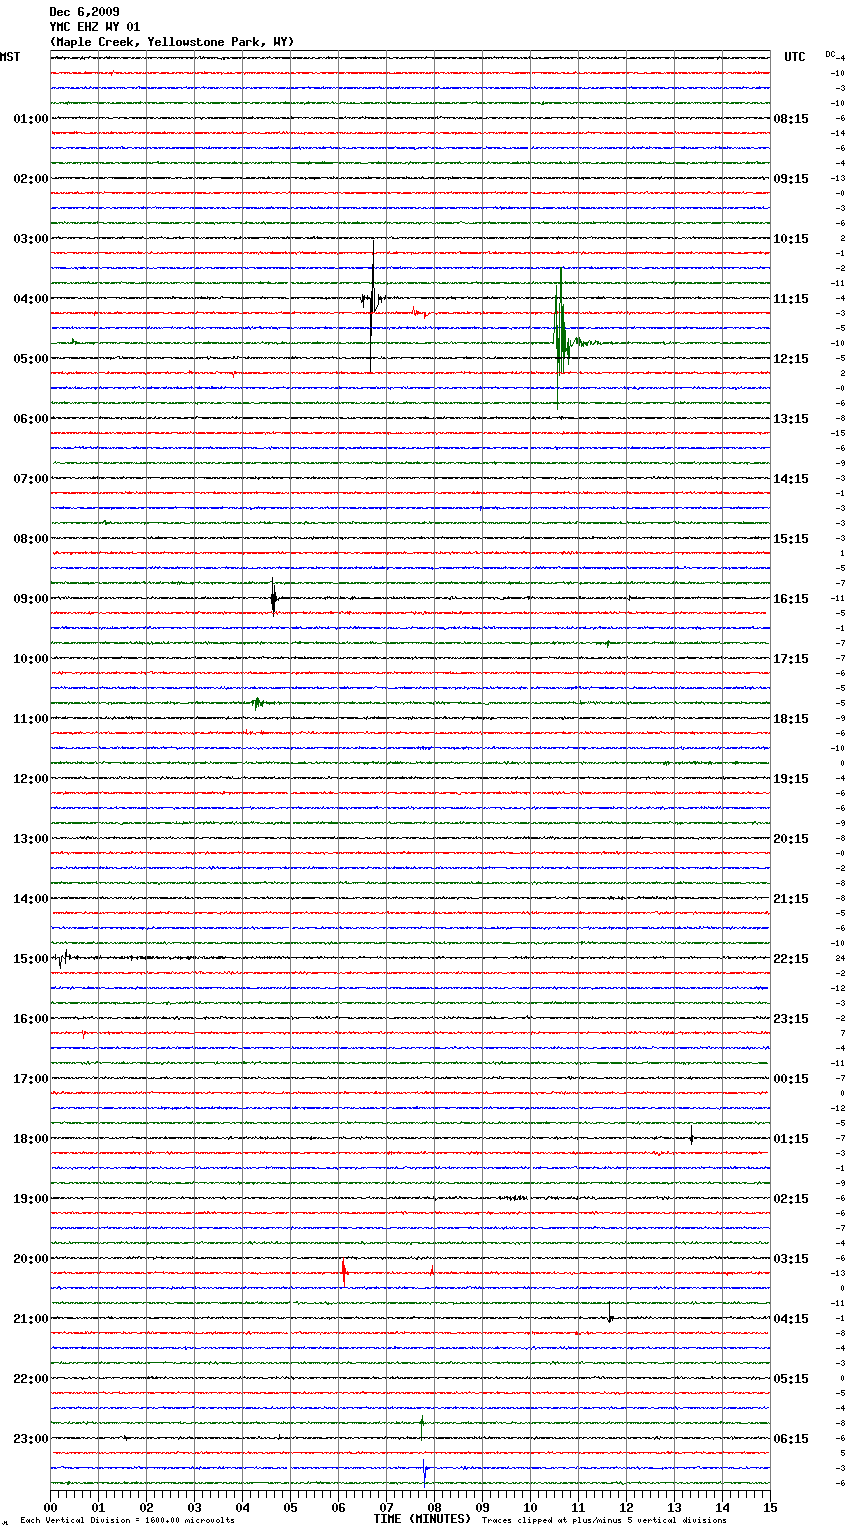Click the '22:15' UTC time label
This screenshot has width=850, height=1534.
pyautogui.click(x=791, y=959)
